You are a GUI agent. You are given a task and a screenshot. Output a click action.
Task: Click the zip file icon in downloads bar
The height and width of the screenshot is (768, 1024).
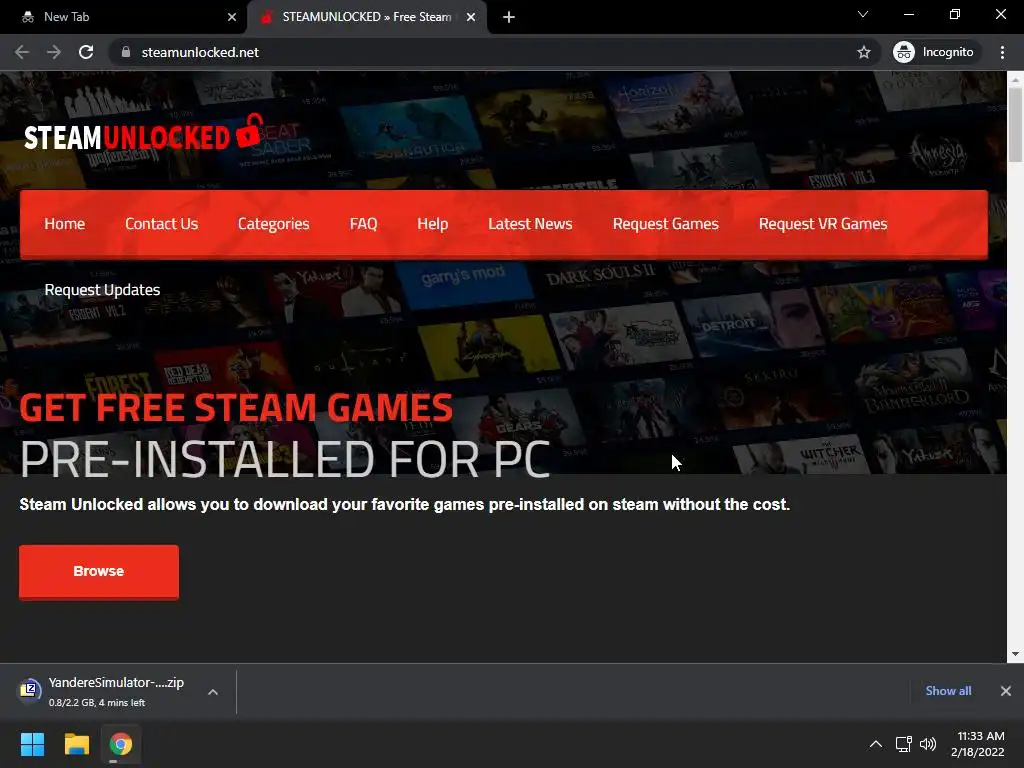[x=29, y=690]
